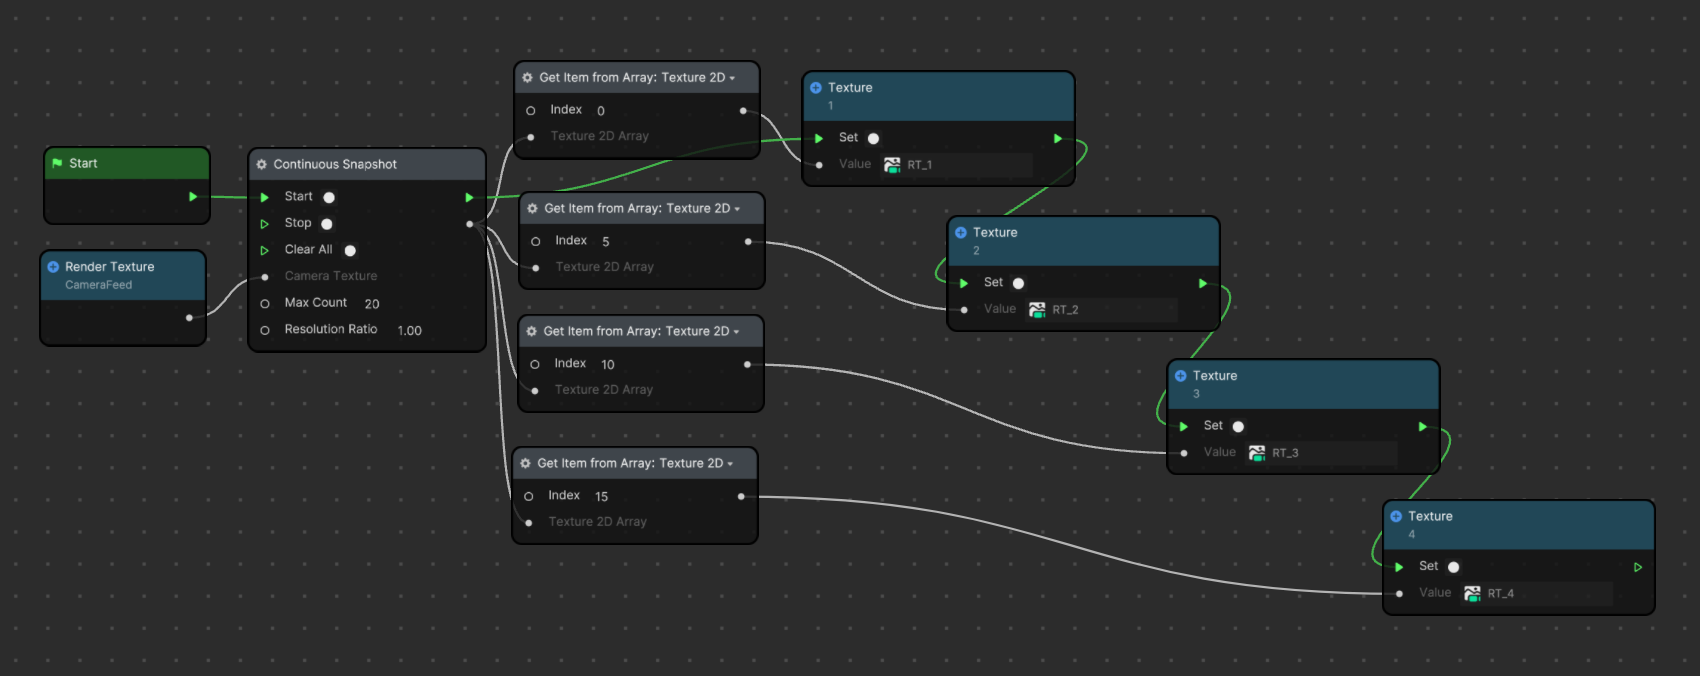Open type dropdown on Index 0 Get Item node

[732, 78]
